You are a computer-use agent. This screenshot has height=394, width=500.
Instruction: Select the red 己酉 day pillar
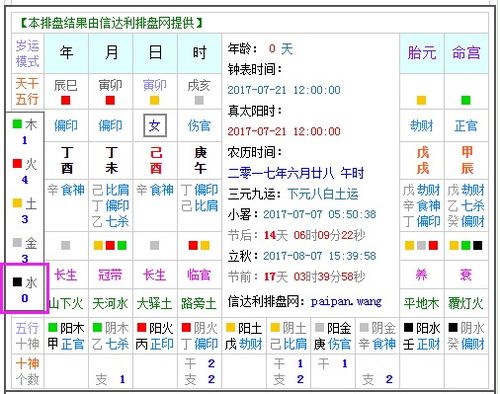click(x=156, y=160)
